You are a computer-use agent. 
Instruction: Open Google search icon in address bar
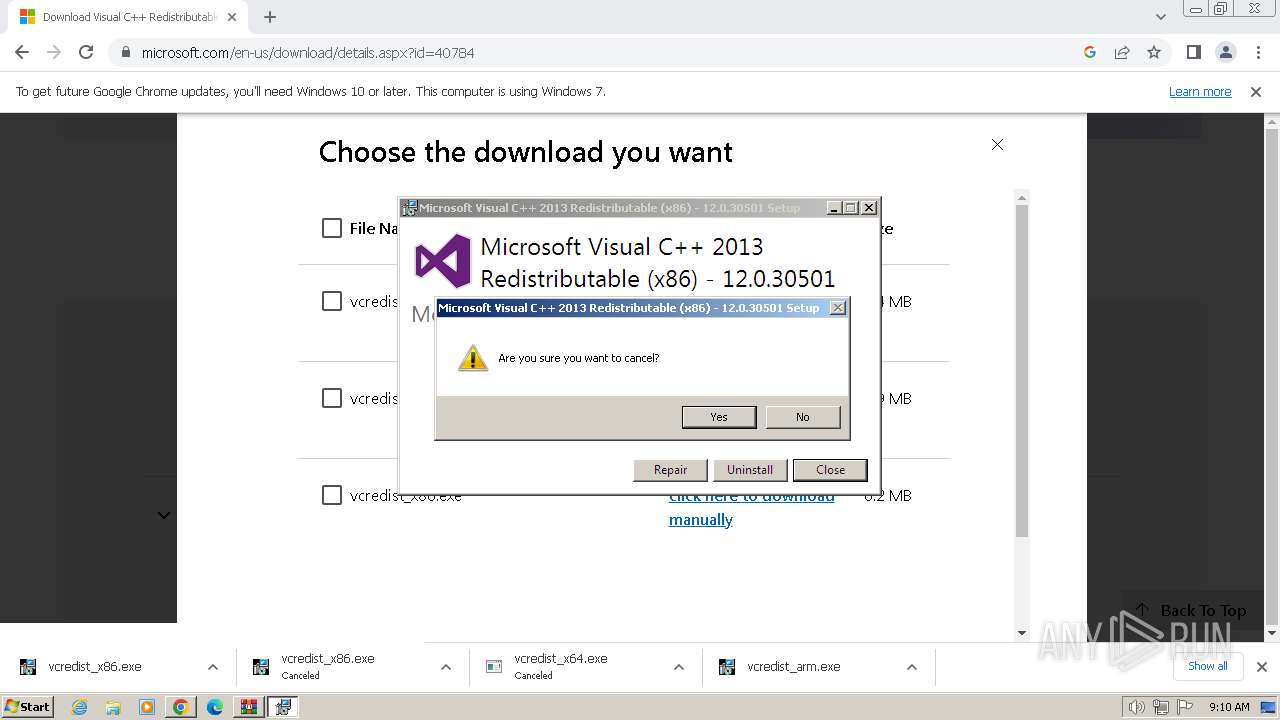click(1090, 52)
